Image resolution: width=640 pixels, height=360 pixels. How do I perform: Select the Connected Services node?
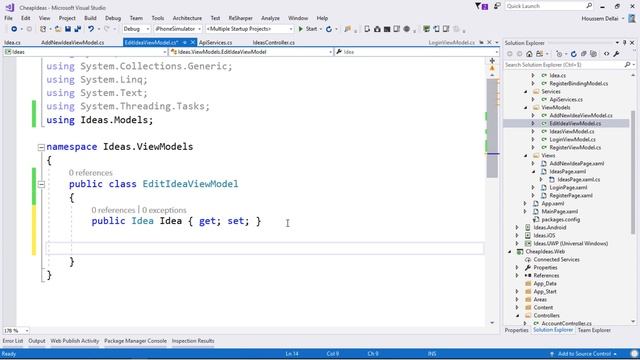(x=556, y=260)
